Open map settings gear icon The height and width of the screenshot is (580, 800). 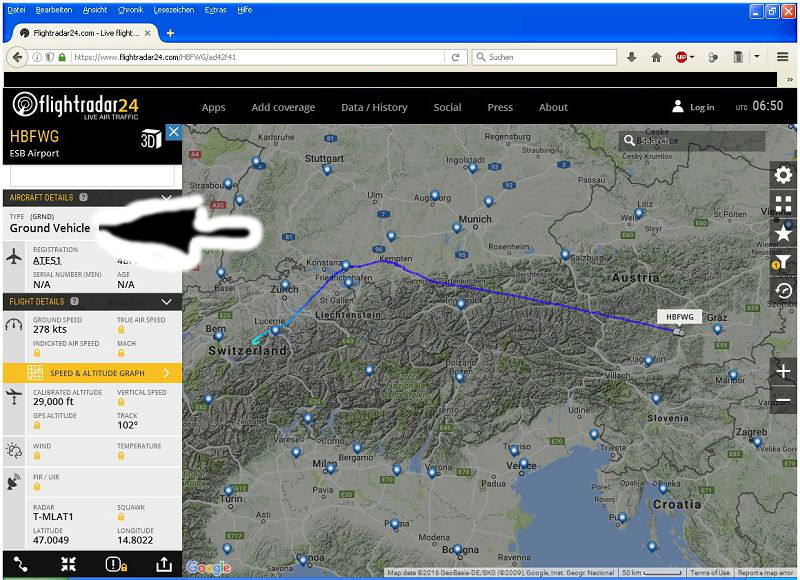coord(783,175)
